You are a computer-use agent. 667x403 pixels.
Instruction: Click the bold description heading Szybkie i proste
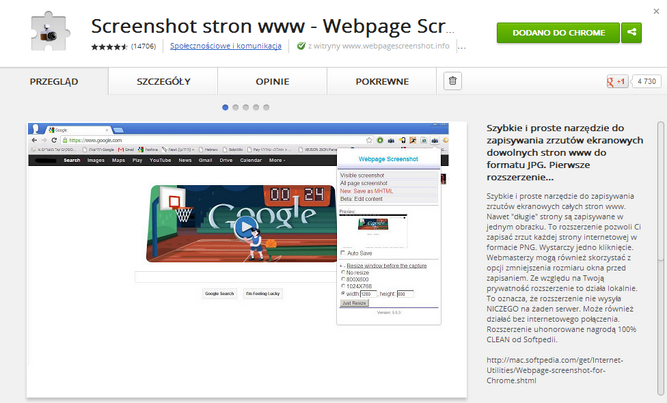coord(565,152)
